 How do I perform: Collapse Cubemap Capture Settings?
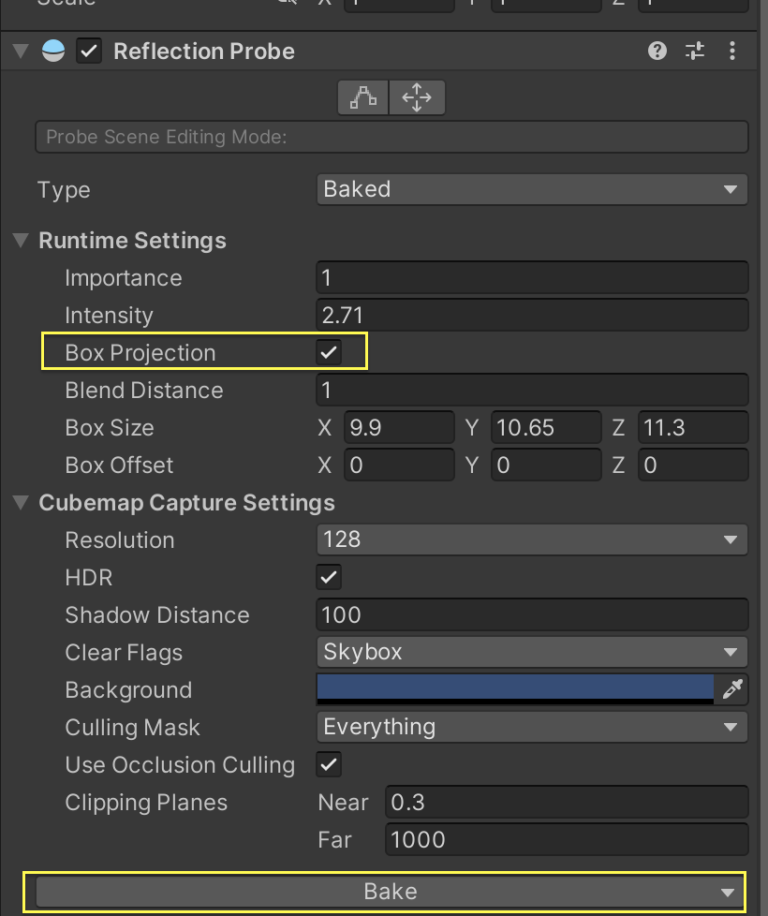point(22,503)
